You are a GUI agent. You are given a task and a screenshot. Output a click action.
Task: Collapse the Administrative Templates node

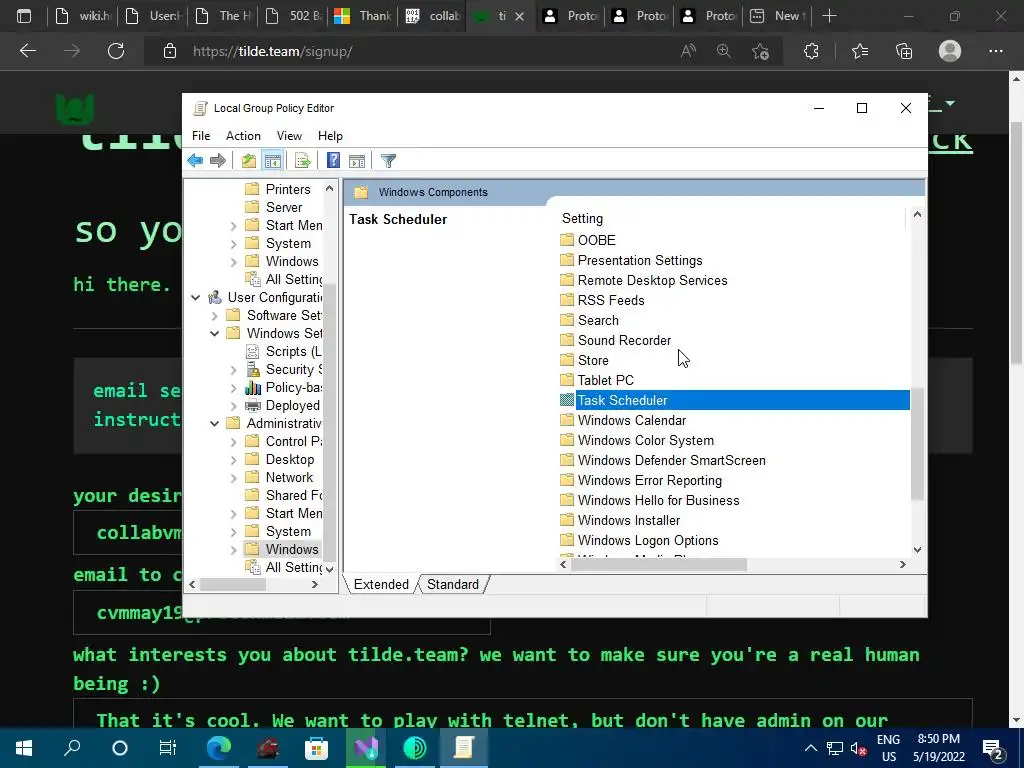214,424
